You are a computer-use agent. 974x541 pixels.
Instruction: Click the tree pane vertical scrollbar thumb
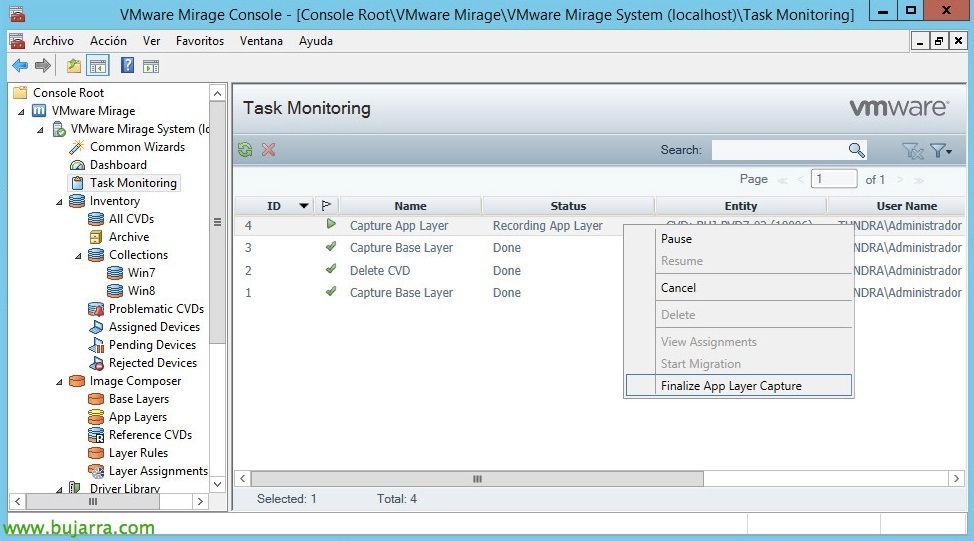(217, 222)
